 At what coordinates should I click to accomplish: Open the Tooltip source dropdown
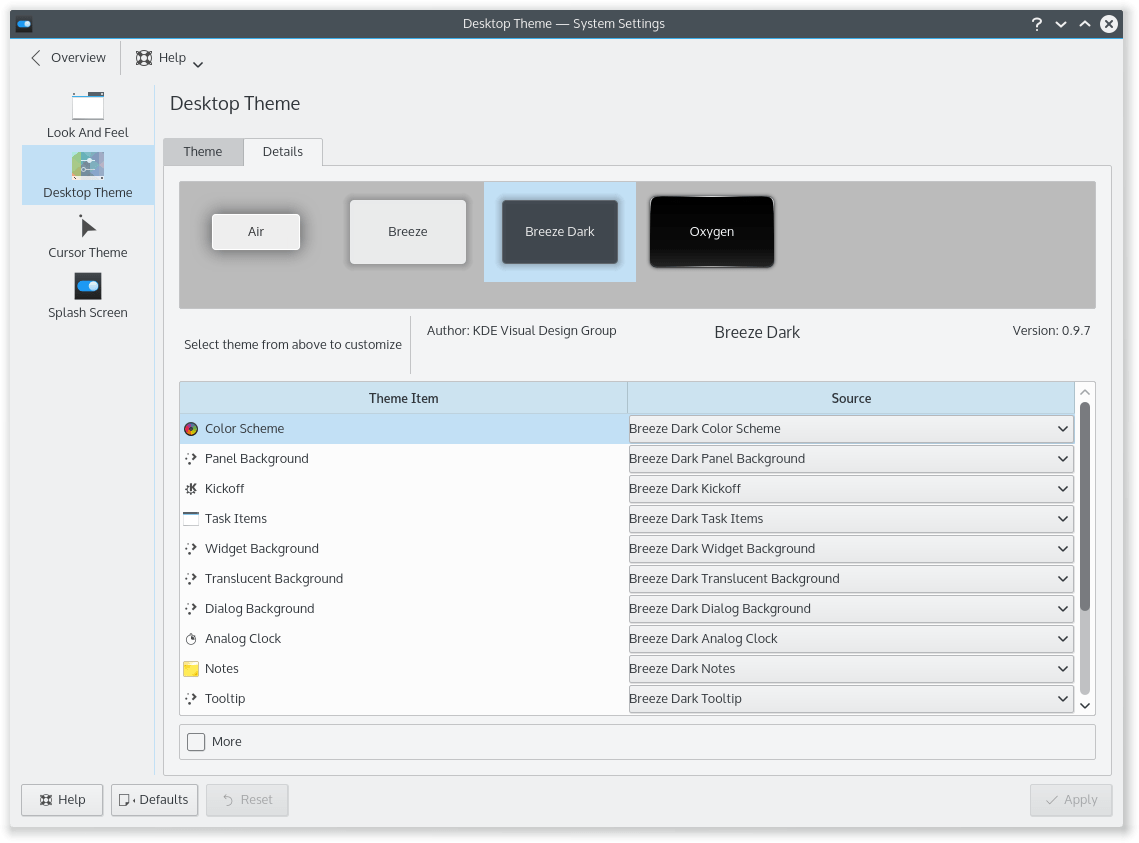[x=851, y=699]
